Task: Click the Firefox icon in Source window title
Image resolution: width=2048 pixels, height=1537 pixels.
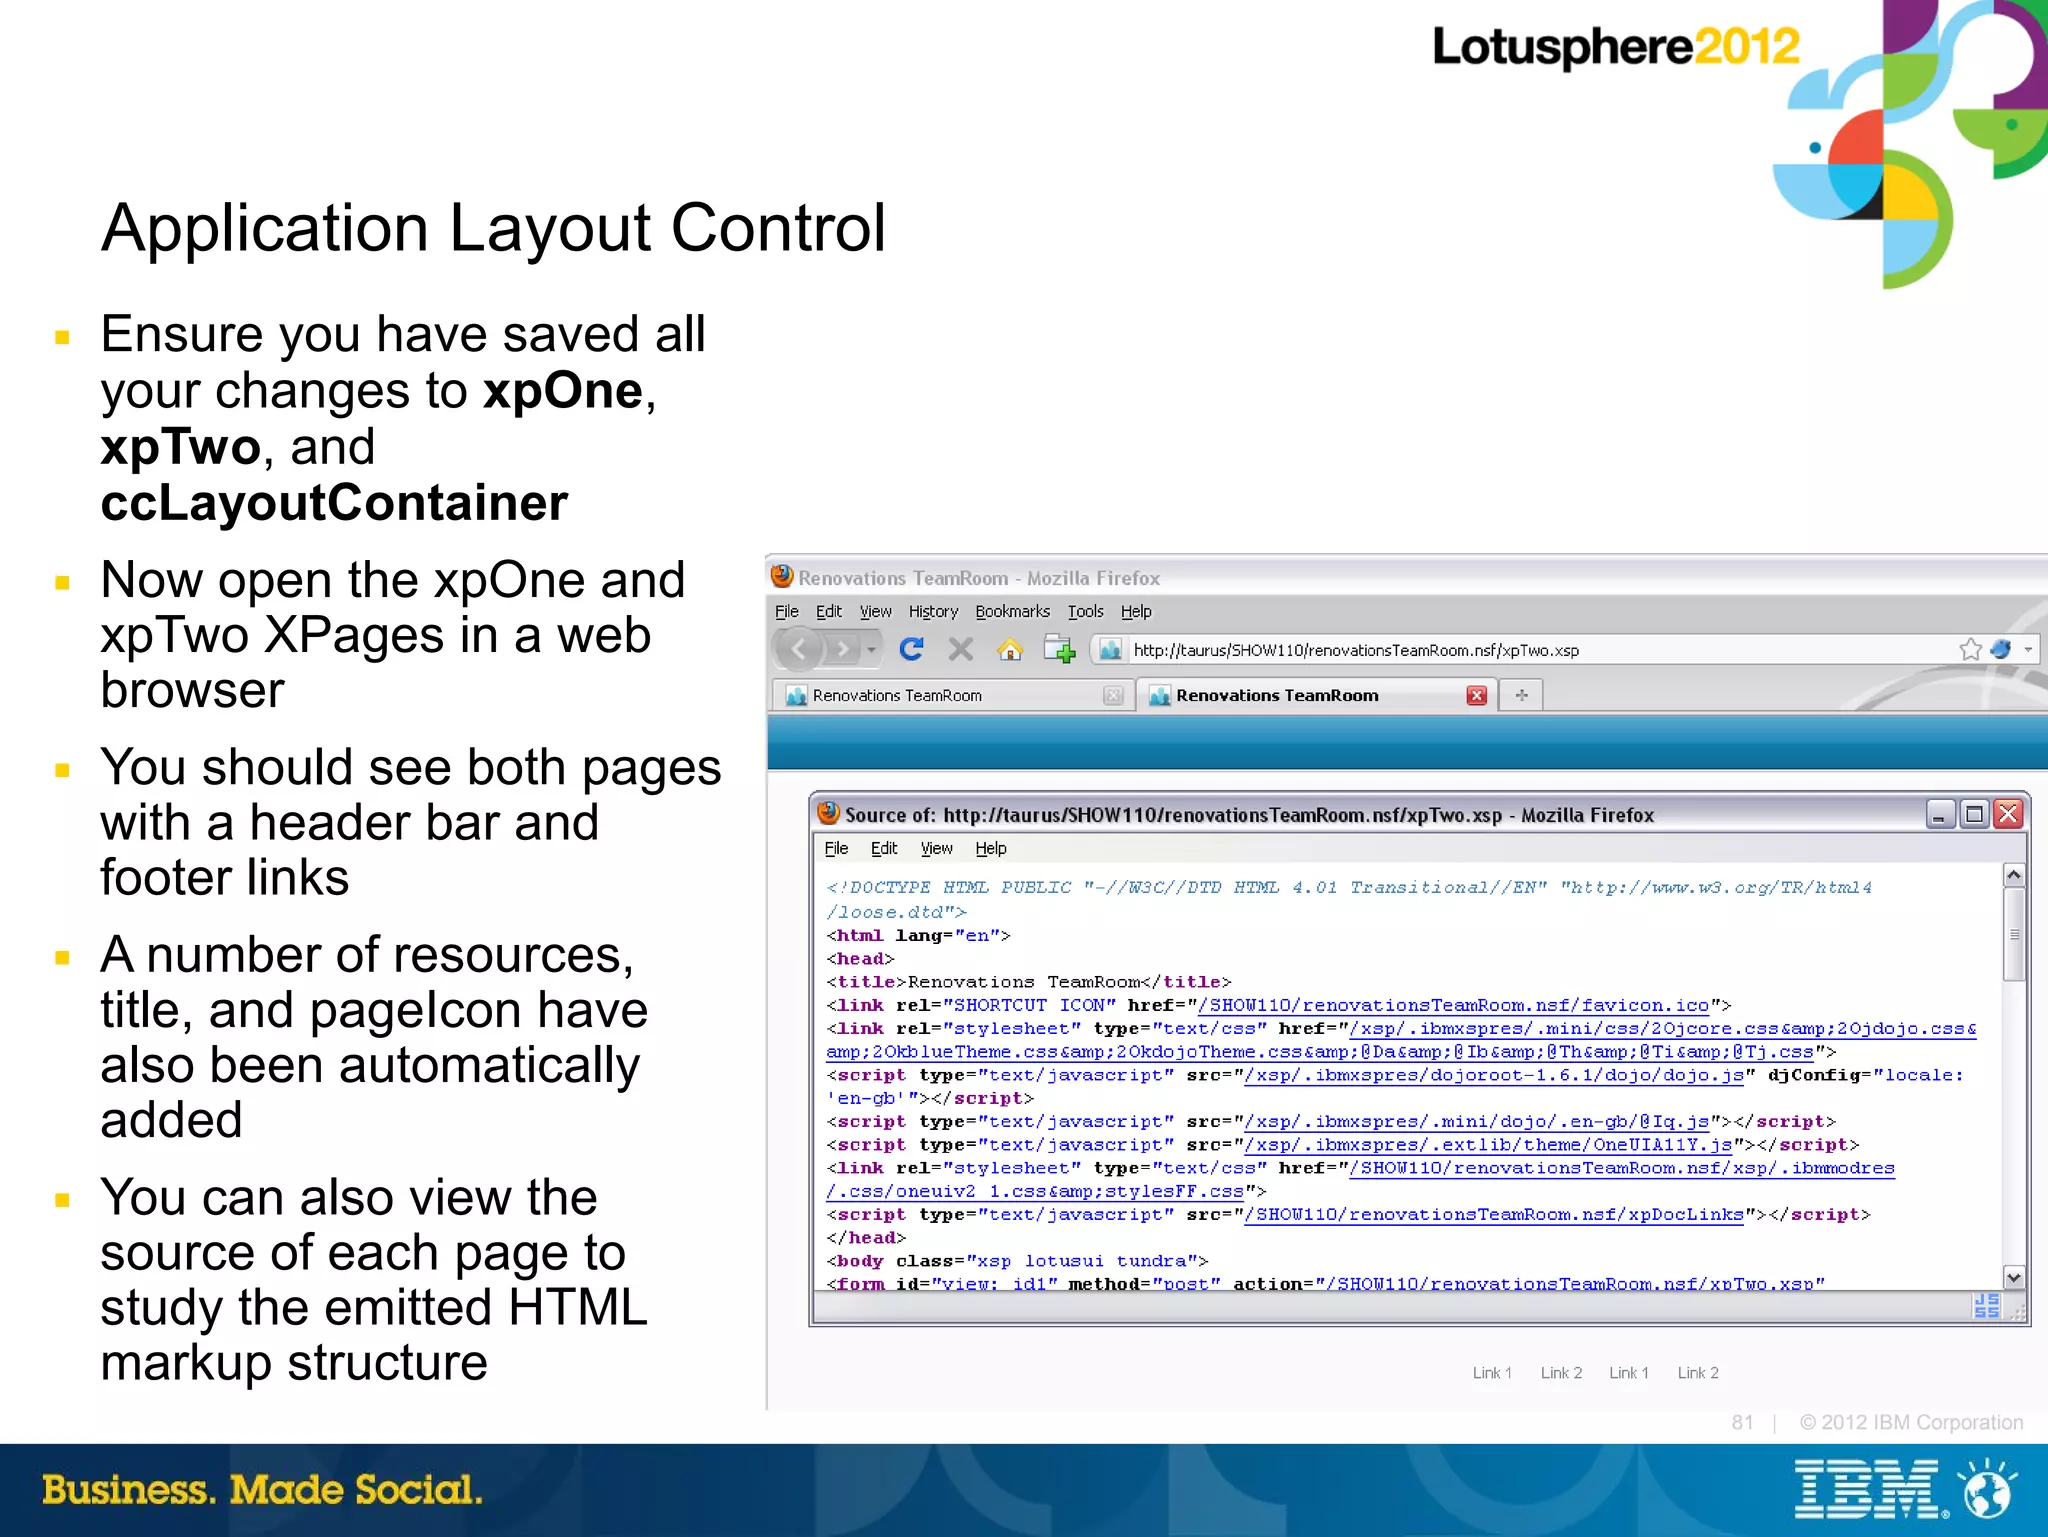Action: [827, 813]
